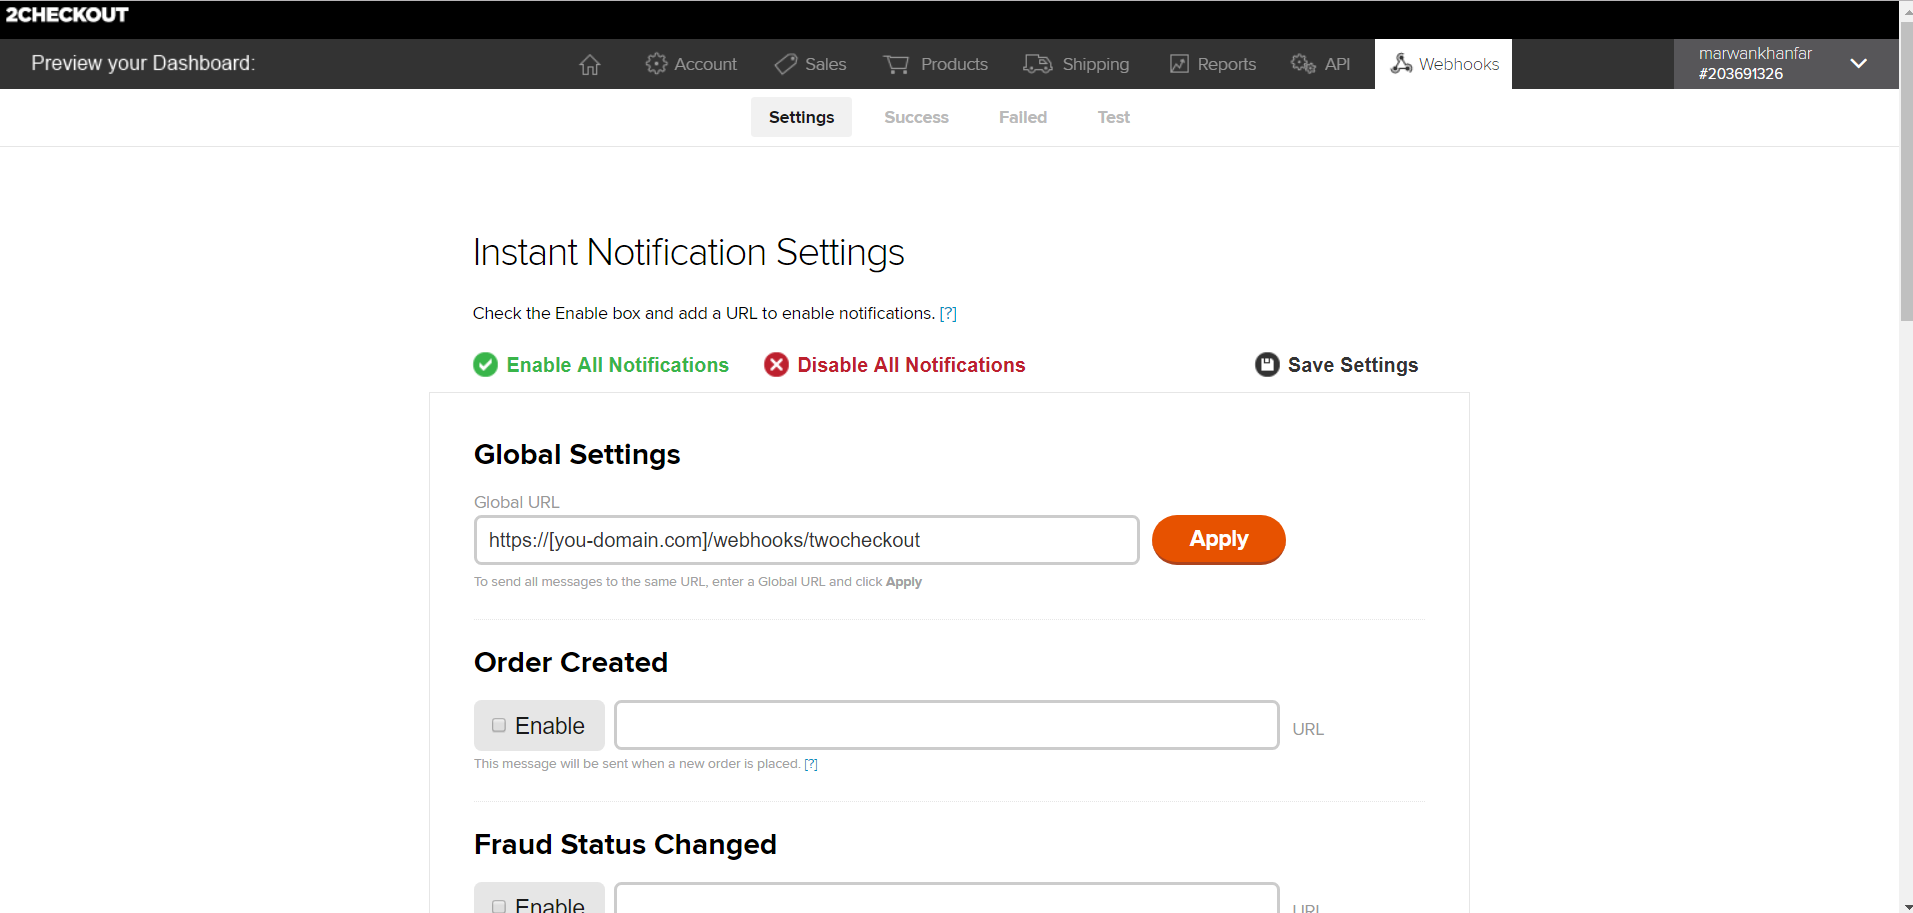
Task: Click the Webhooks icon
Action: pyautogui.click(x=1402, y=64)
